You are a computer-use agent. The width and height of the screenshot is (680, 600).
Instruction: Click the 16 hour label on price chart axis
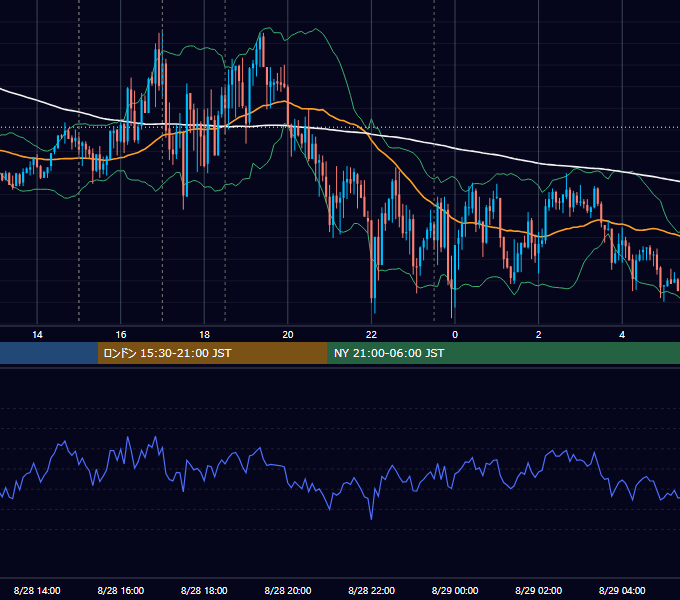click(121, 334)
